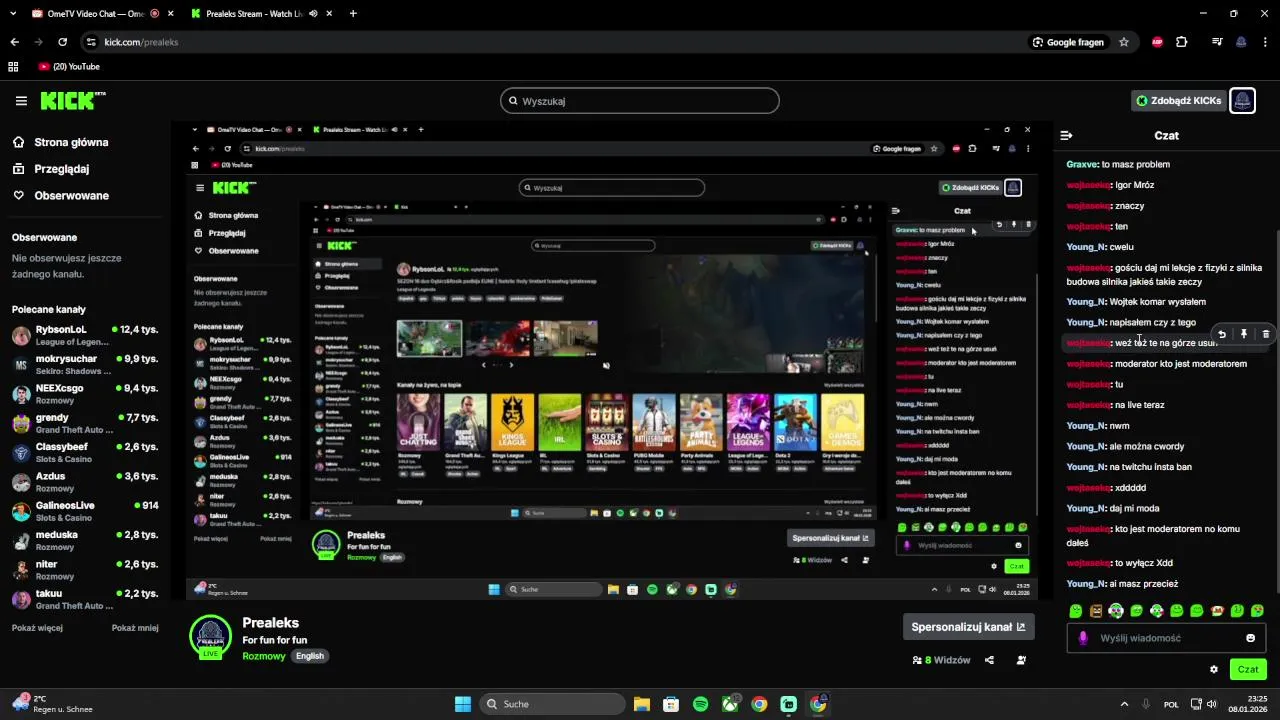Screen dimensions: 1280x720
Task: Expand list with Pokaż więcej
Action: 37,628
